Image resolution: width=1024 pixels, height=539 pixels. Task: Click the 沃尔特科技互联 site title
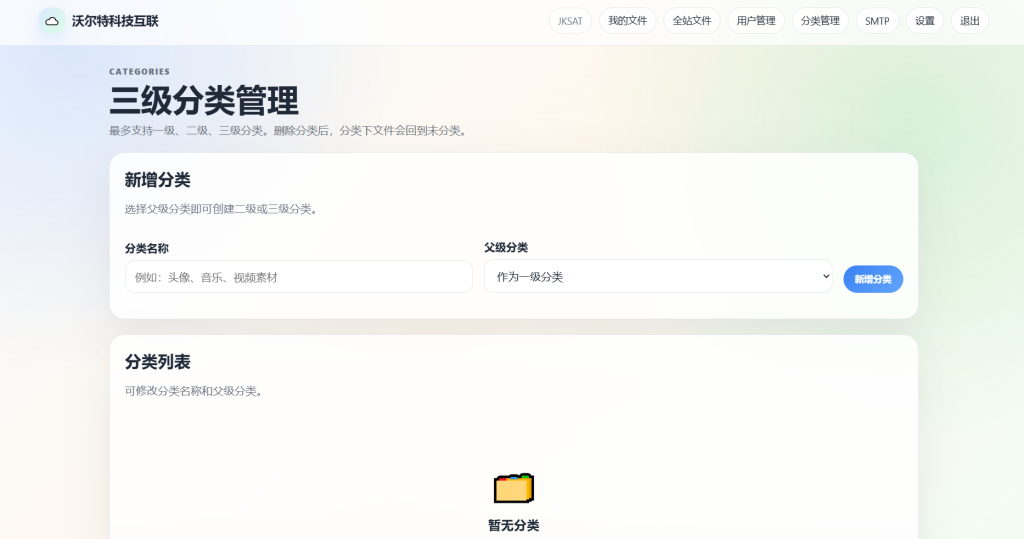click(115, 21)
